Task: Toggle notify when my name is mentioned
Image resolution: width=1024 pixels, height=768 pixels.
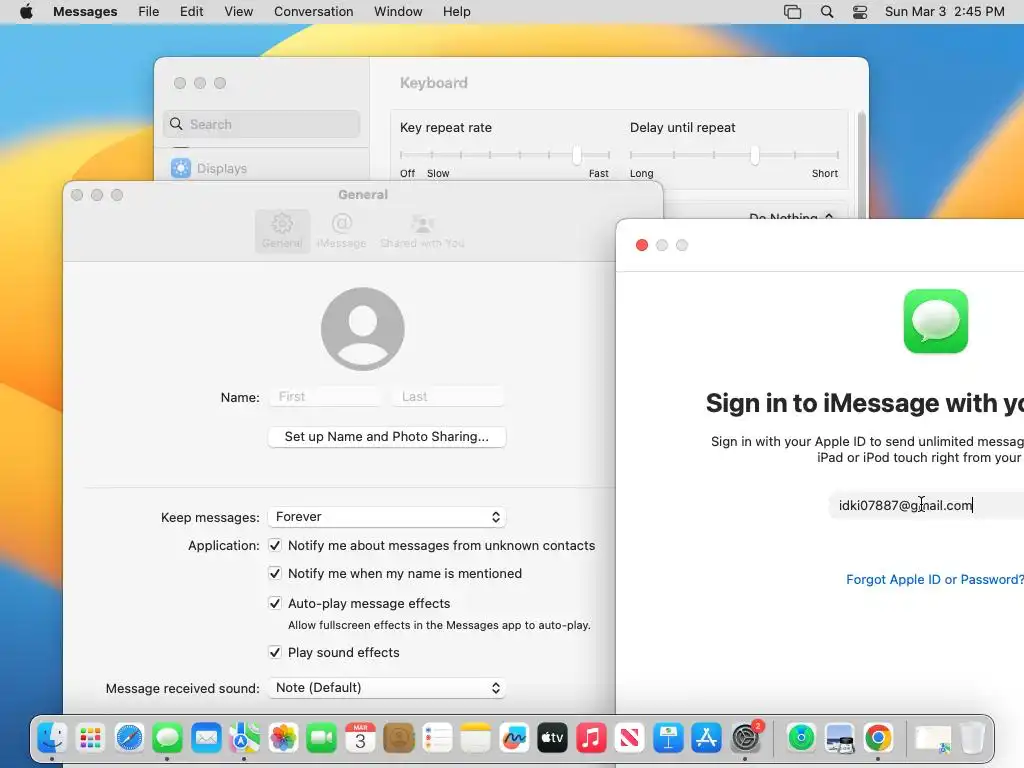Action: click(275, 573)
